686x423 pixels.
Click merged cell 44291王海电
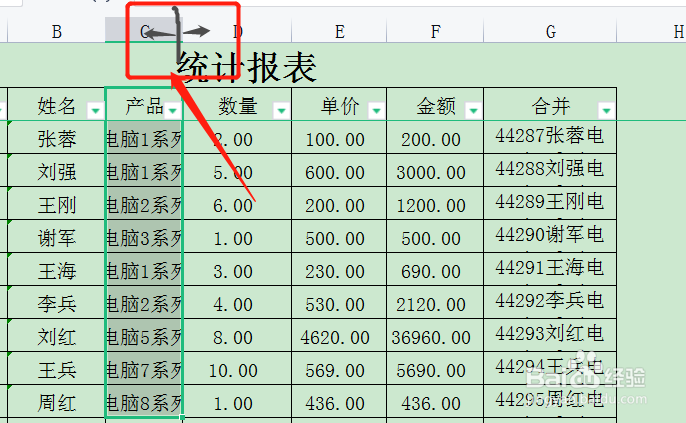(550, 269)
